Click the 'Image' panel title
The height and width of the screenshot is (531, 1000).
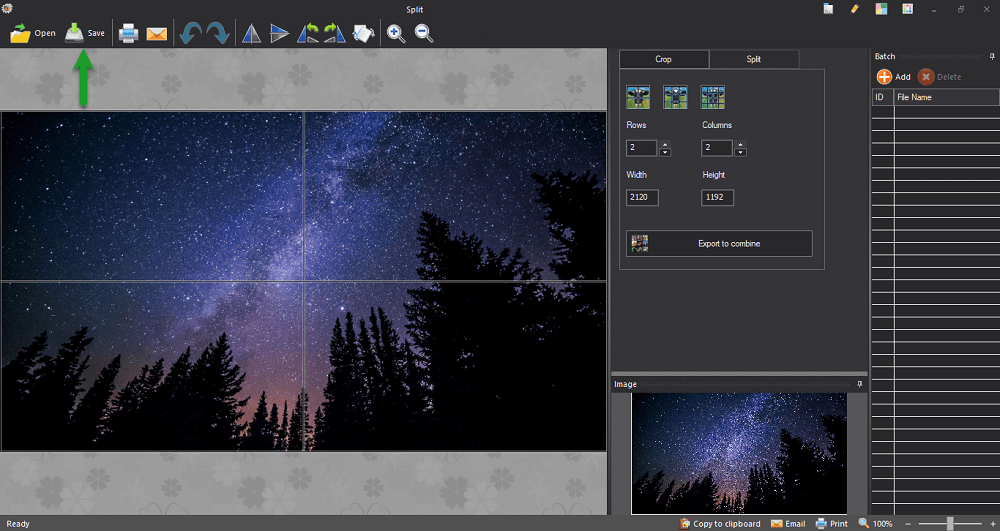click(x=625, y=384)
